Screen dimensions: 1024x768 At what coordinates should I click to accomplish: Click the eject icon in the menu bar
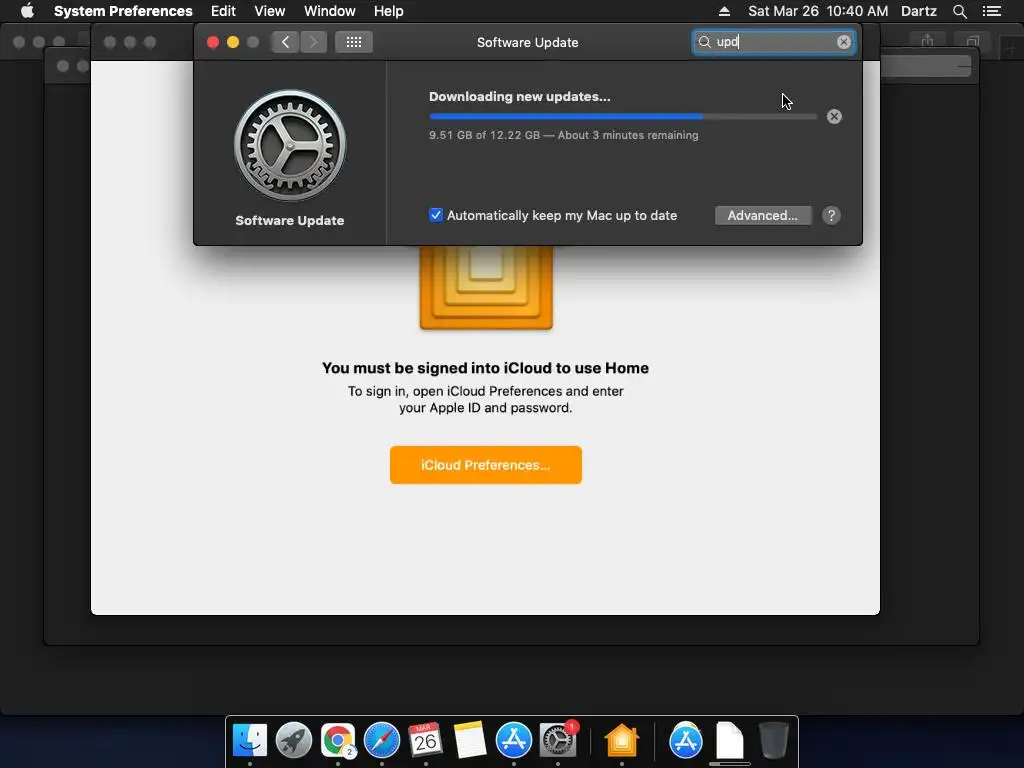click(724, 11)
